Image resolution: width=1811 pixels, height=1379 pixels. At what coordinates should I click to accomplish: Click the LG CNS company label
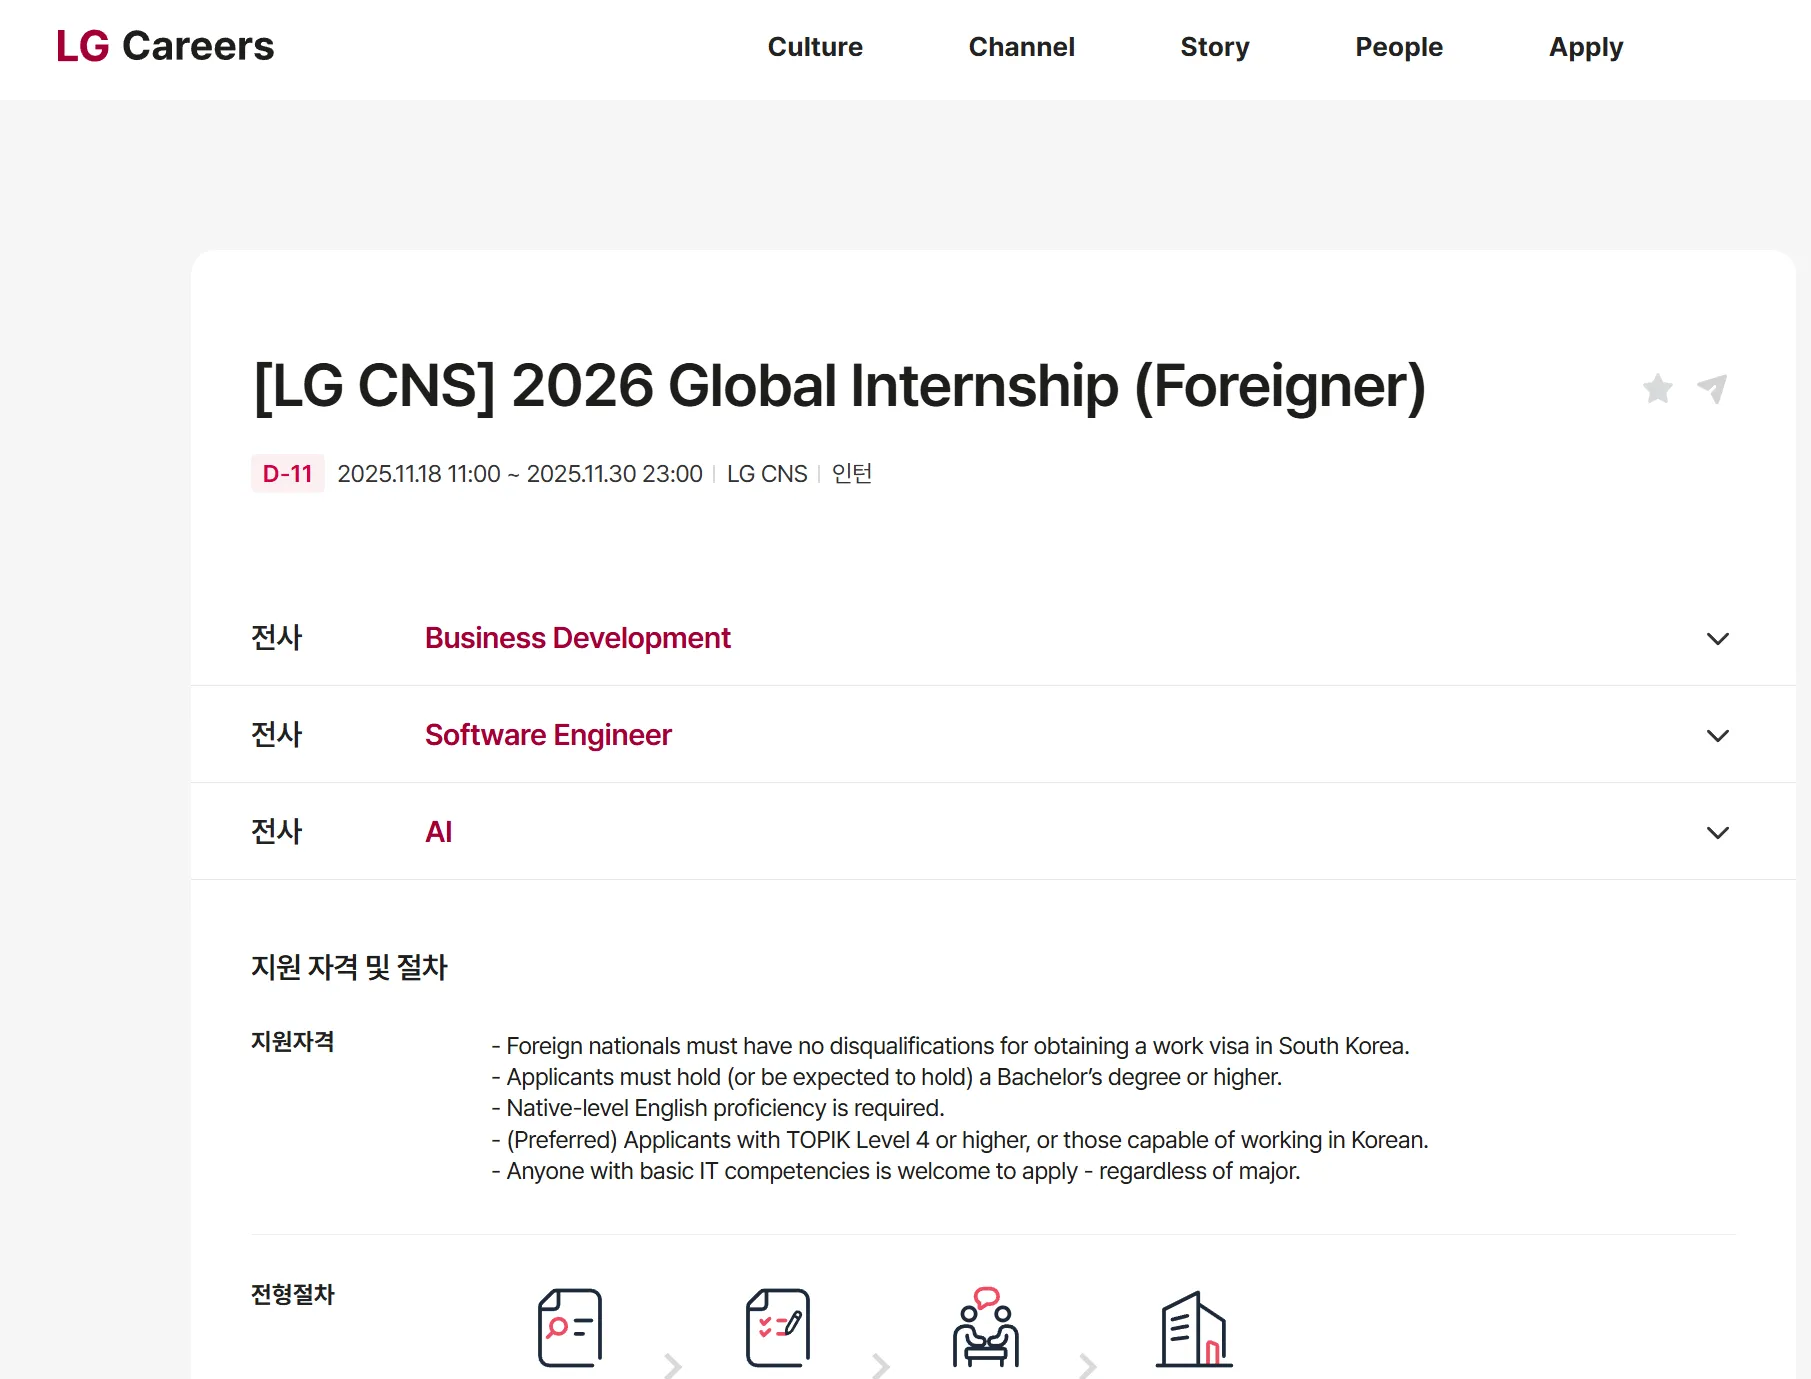(767, 474)
